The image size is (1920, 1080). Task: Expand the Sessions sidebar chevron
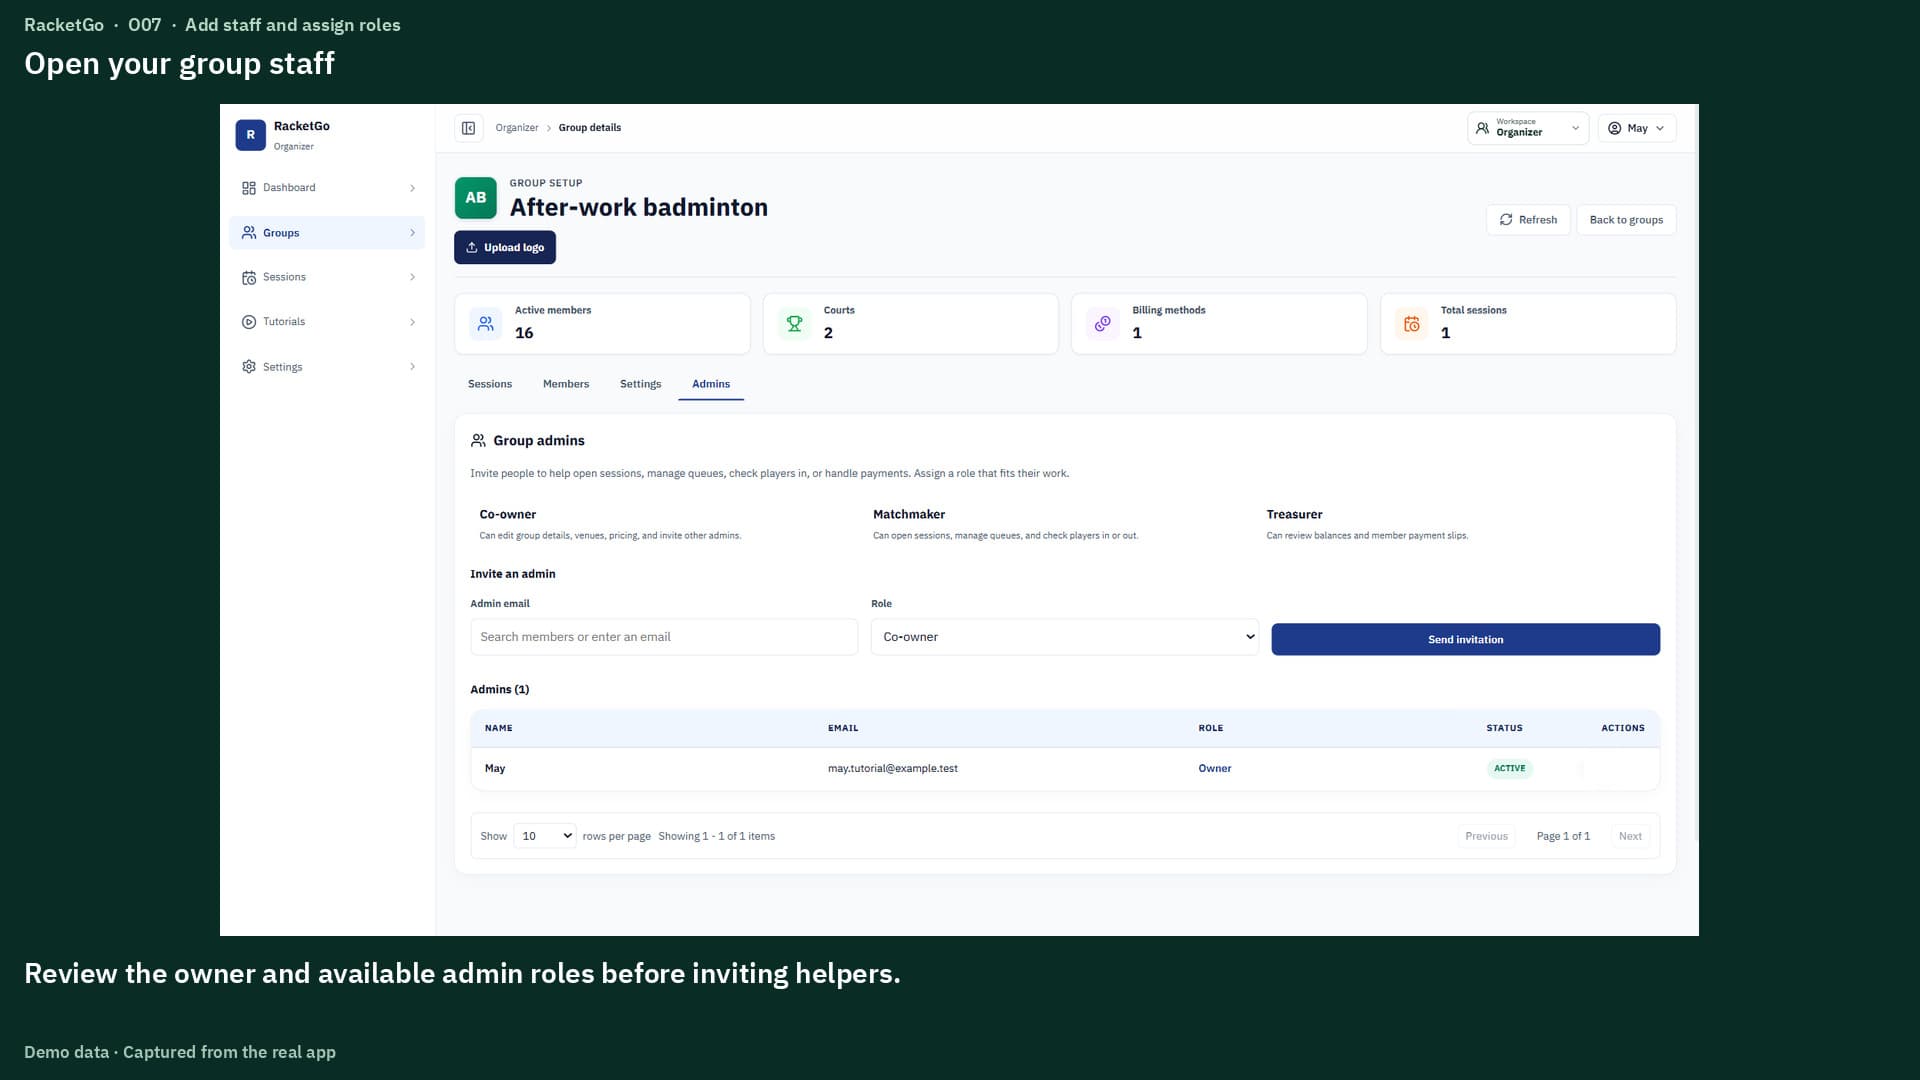pos(412,277)
